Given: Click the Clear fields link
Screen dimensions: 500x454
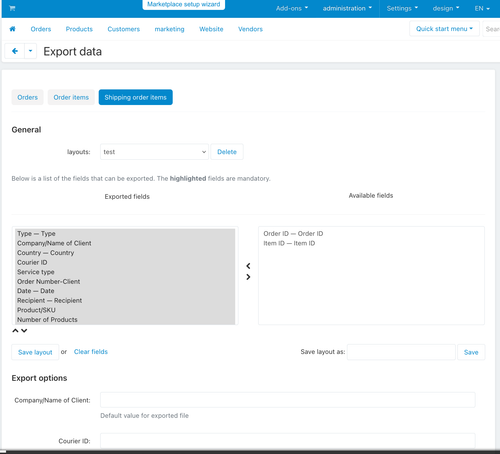Looking at the screenshot, I should tap(91, 352).
